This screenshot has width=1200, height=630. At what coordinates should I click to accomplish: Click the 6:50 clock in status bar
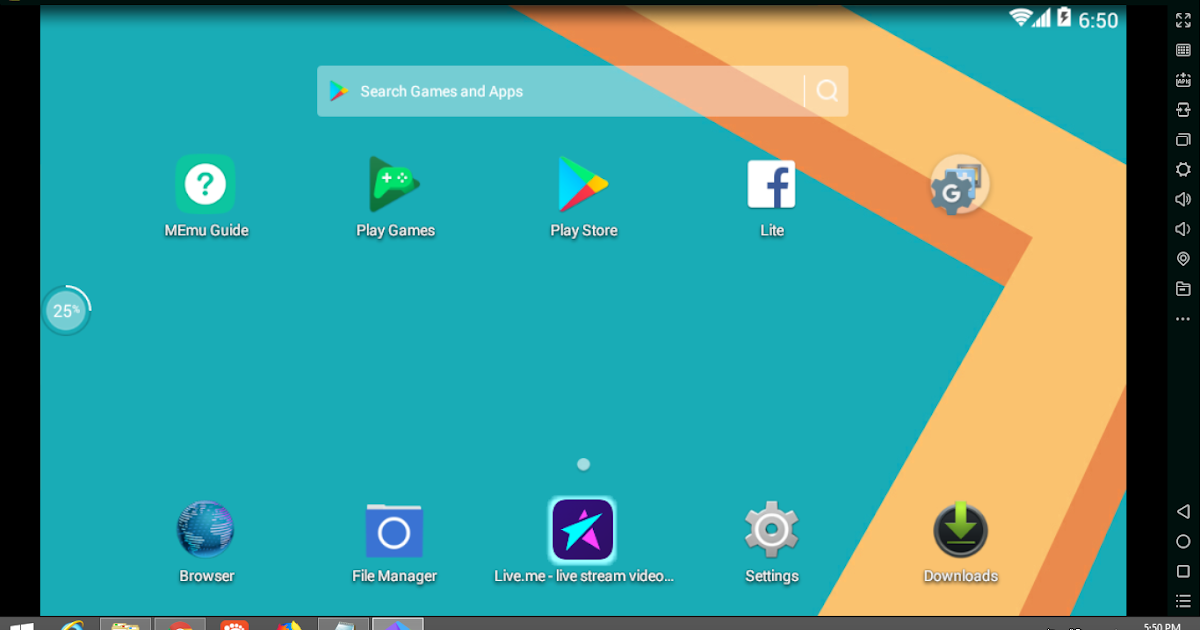point(1098,20)
